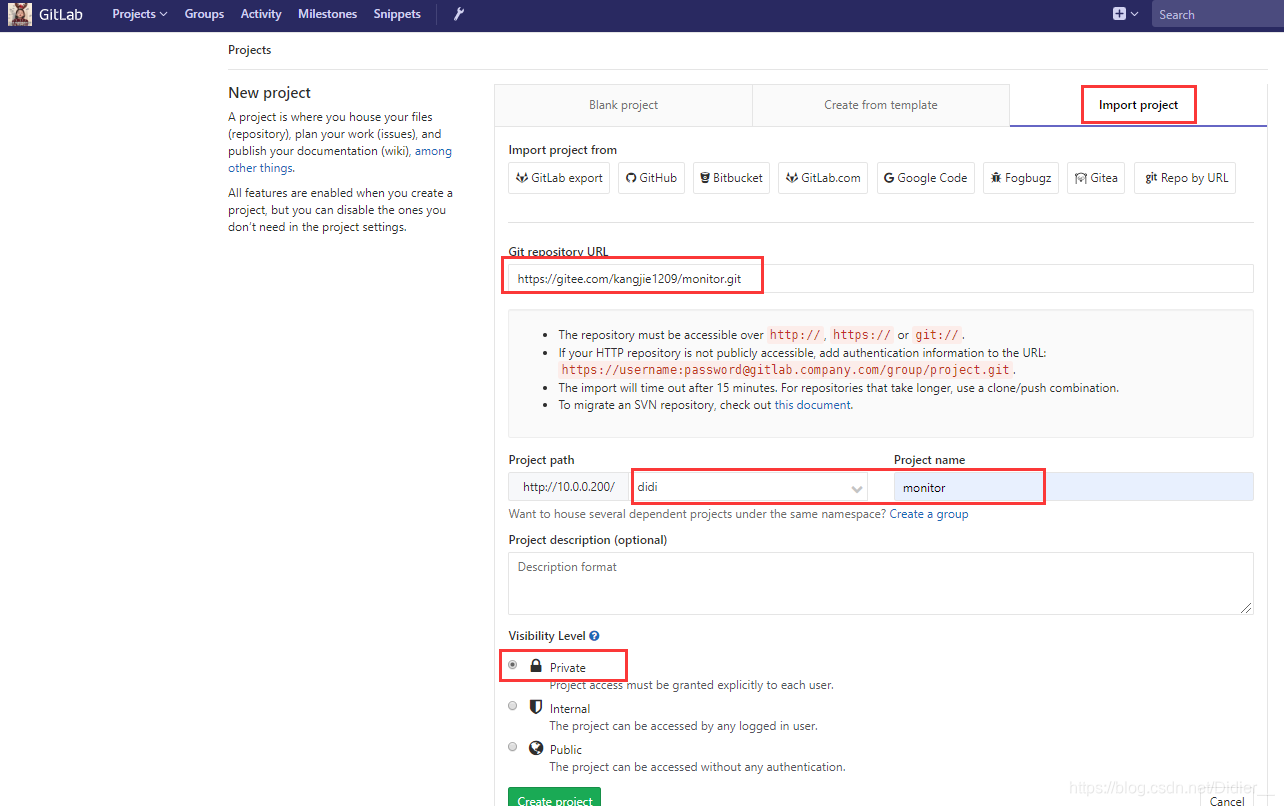Image resolution: width=1284 pixels, height=806 pixels.
Task: Select the Import project tab
Action: pyautogui.click(x=1138, y=105)
